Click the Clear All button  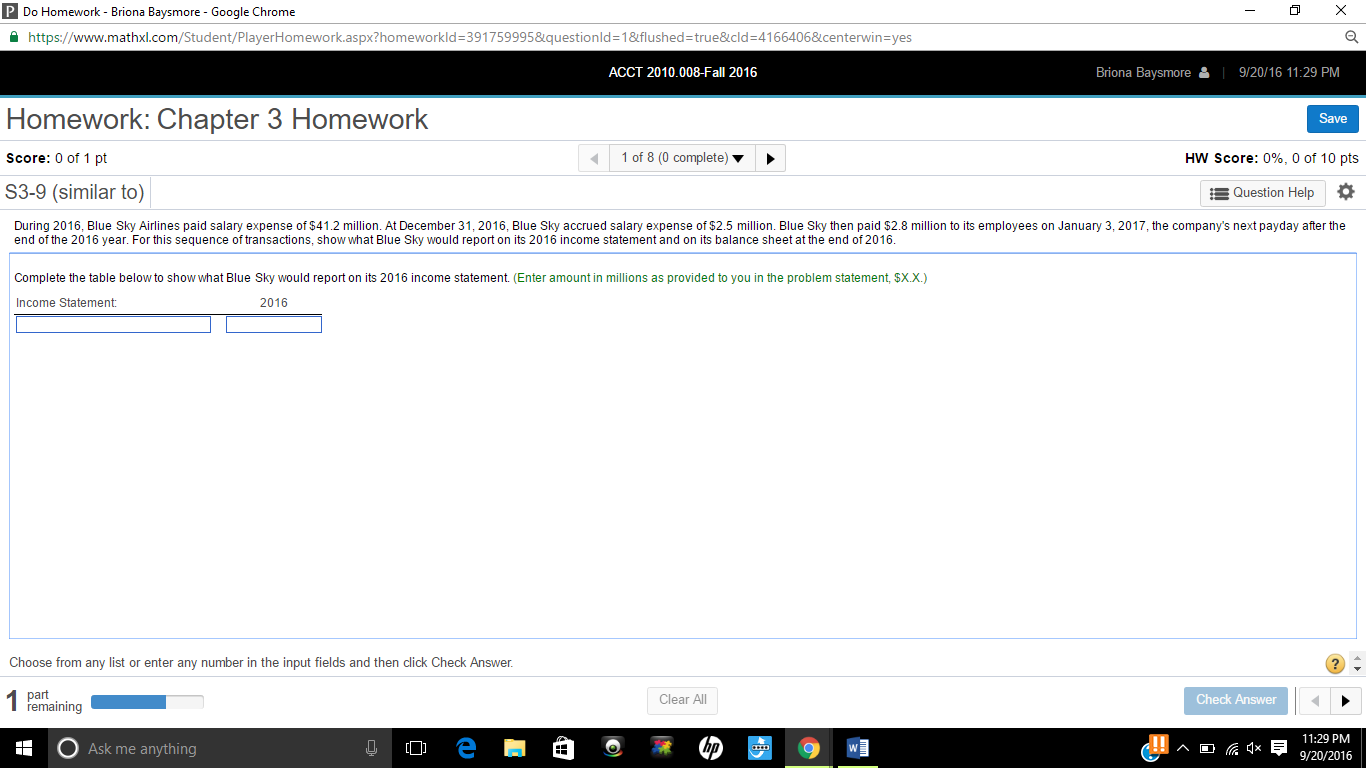click(682, 700)
